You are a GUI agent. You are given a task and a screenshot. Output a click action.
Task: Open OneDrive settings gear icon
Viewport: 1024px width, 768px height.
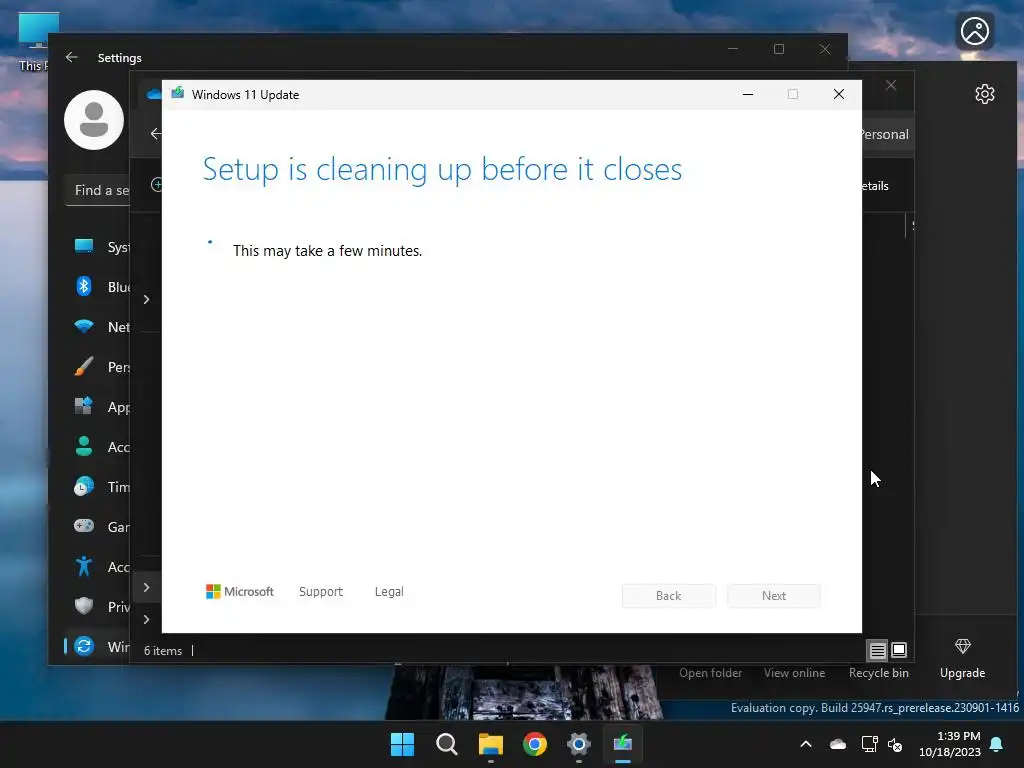tap(984, 94)
